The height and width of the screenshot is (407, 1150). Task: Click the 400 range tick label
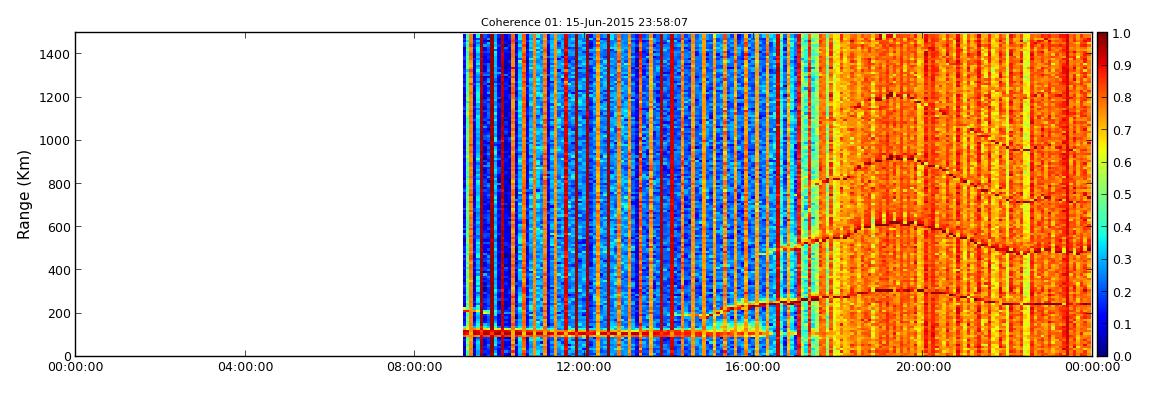(x=58, y=271)
